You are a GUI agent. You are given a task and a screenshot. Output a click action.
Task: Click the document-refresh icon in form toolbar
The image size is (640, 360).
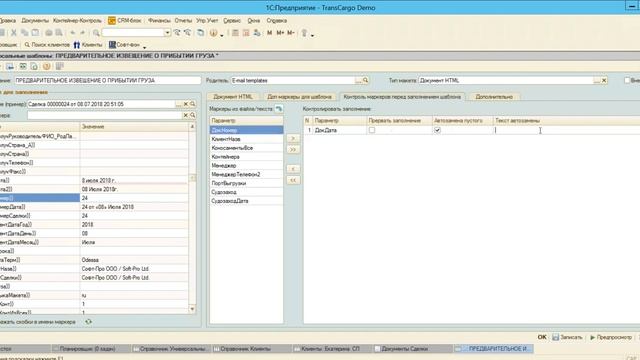(34, 67)
